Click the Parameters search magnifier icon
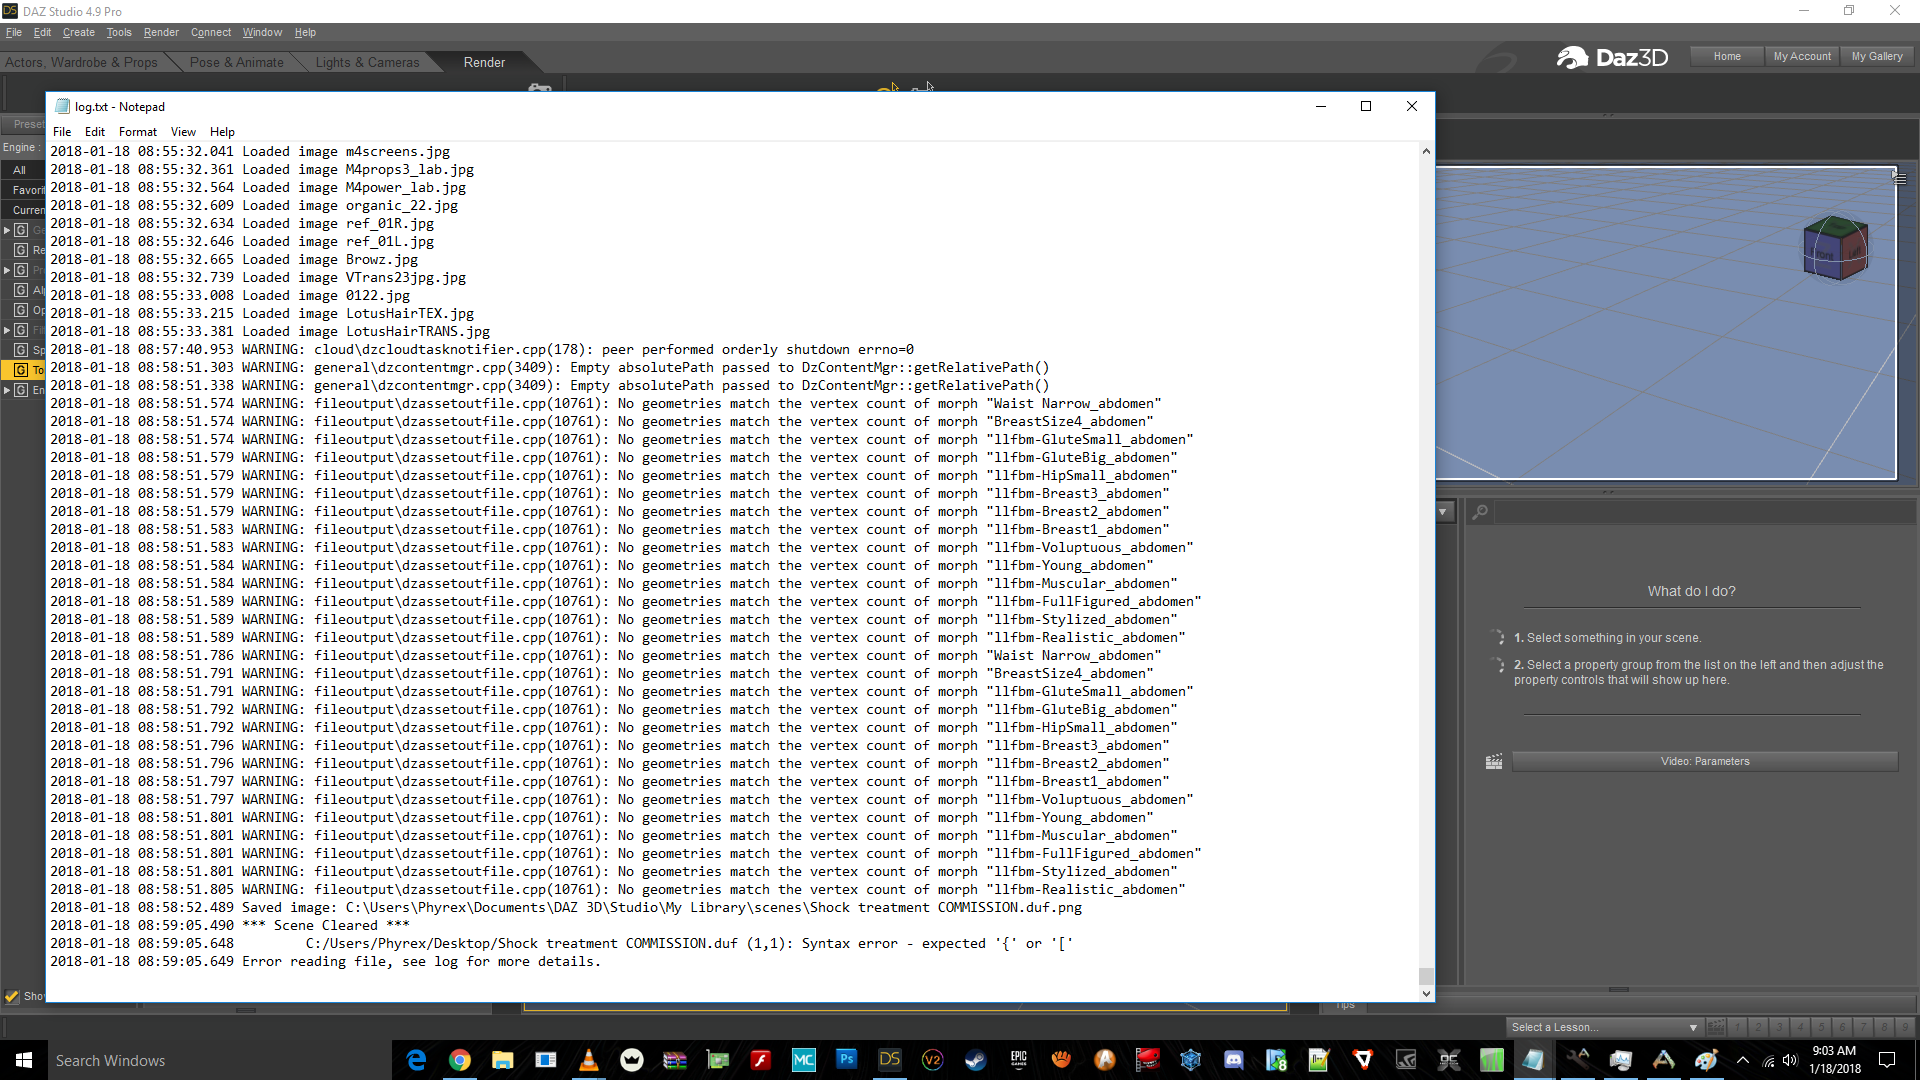The width and height of the screenshot is (1920, 1080). point(1480,512)
